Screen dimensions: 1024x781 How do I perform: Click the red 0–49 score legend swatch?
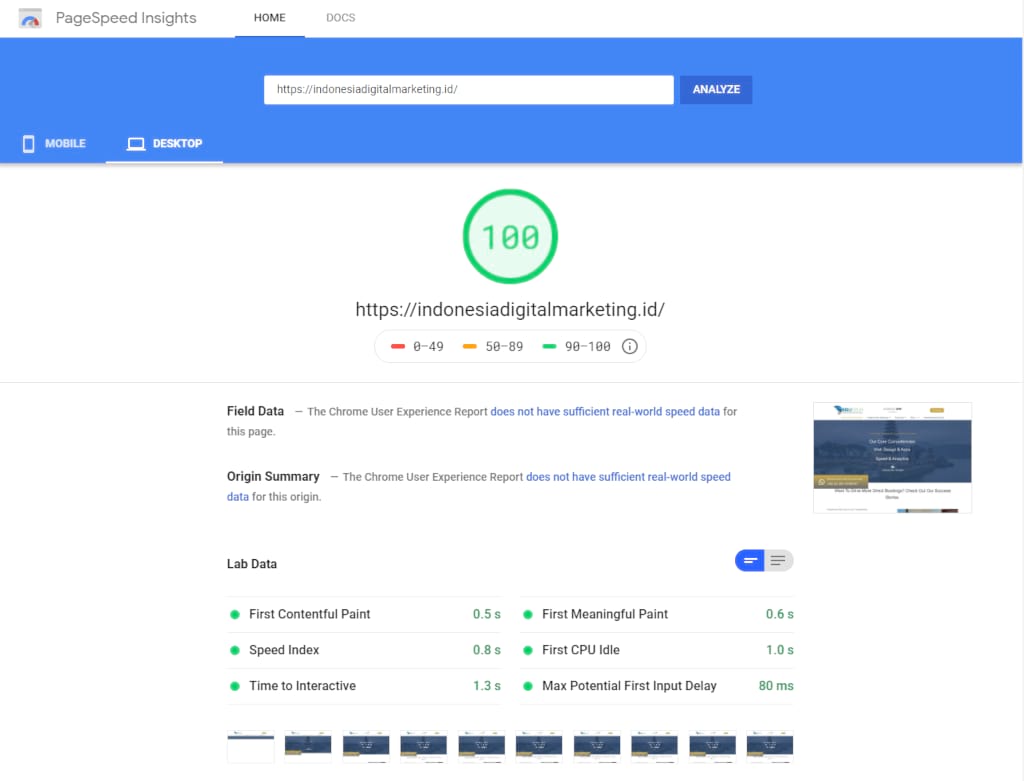point(398,346)
